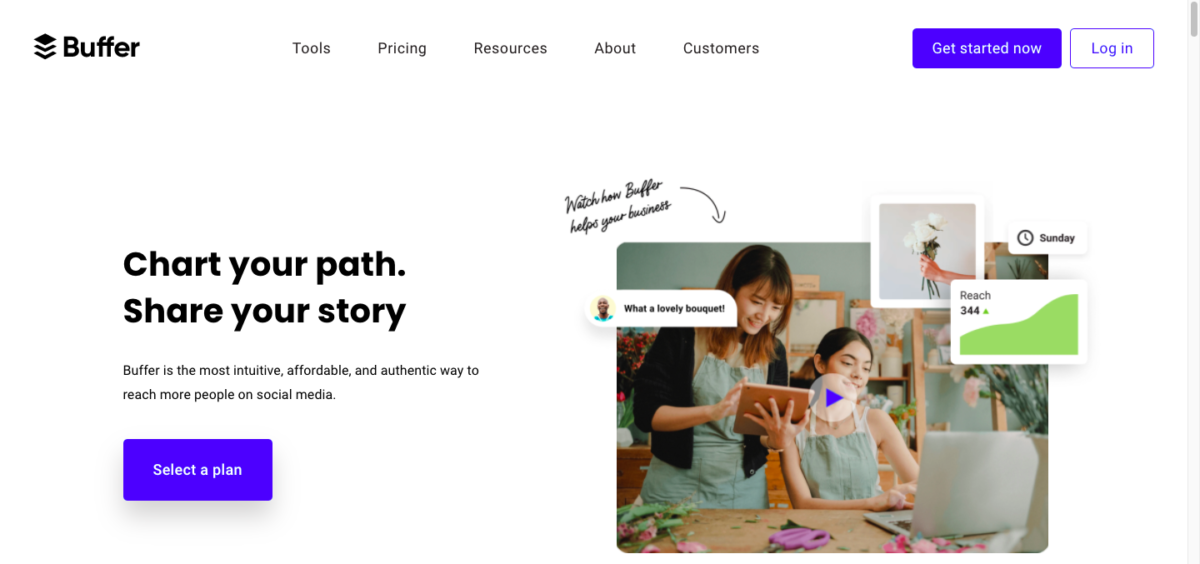Open the Resources menu

click(510, 48)
